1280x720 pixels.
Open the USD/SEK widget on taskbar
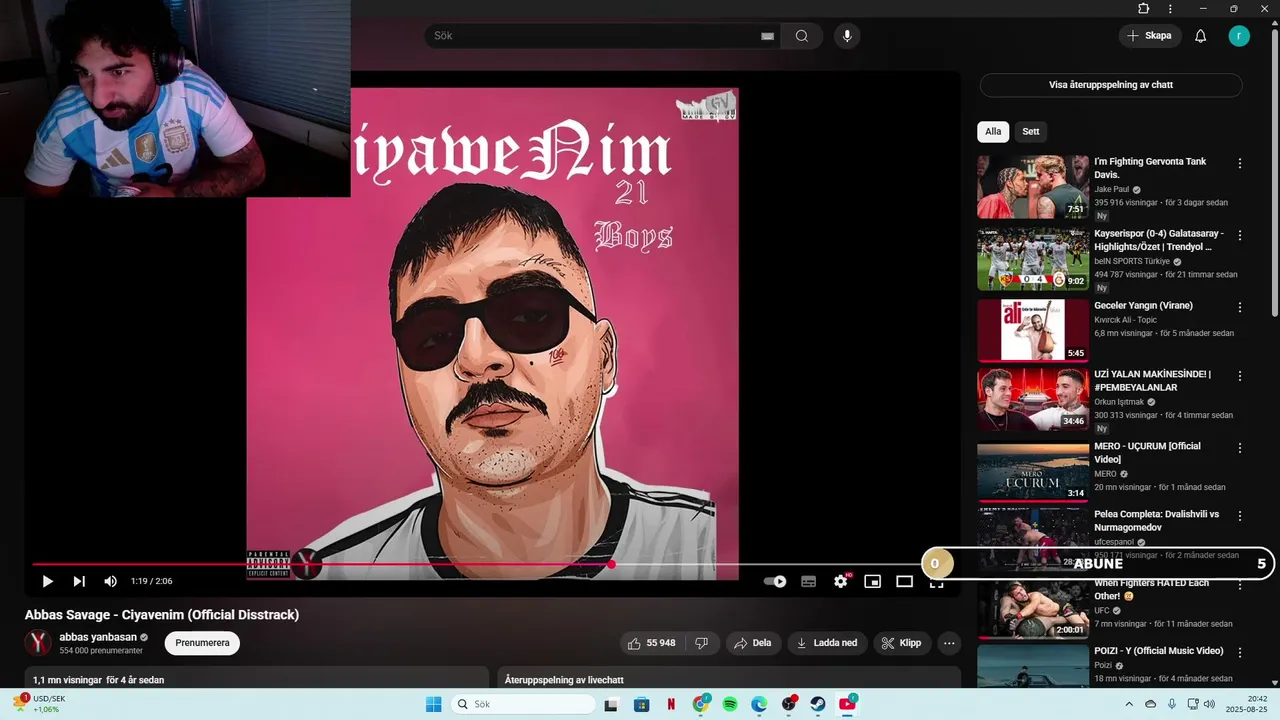pyautogui.click(x=38, y=704)
